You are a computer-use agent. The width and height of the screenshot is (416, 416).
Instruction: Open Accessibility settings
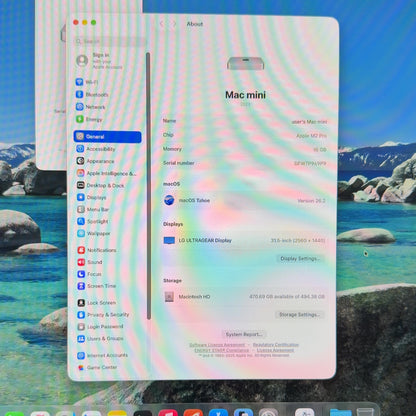(96, 149)
